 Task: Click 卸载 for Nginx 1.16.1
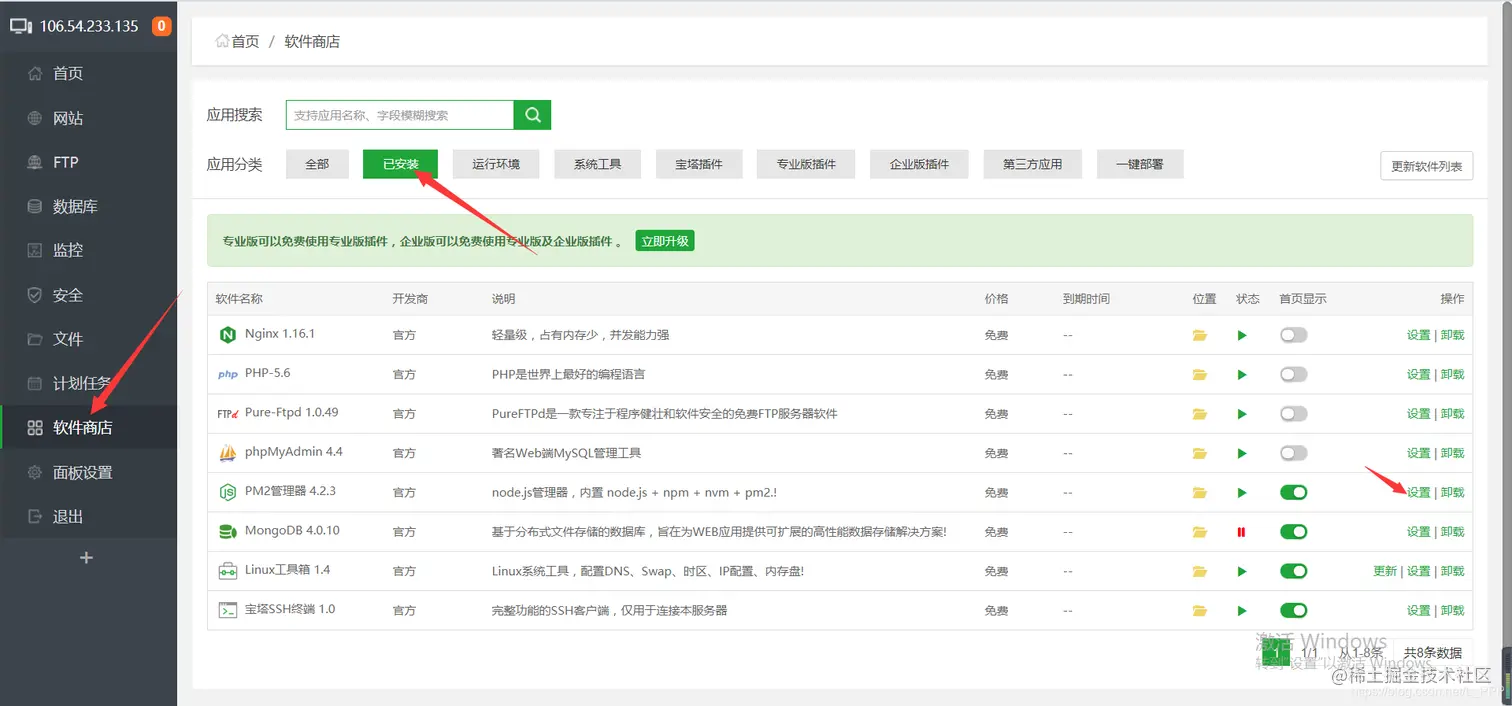pos(1452,335)
